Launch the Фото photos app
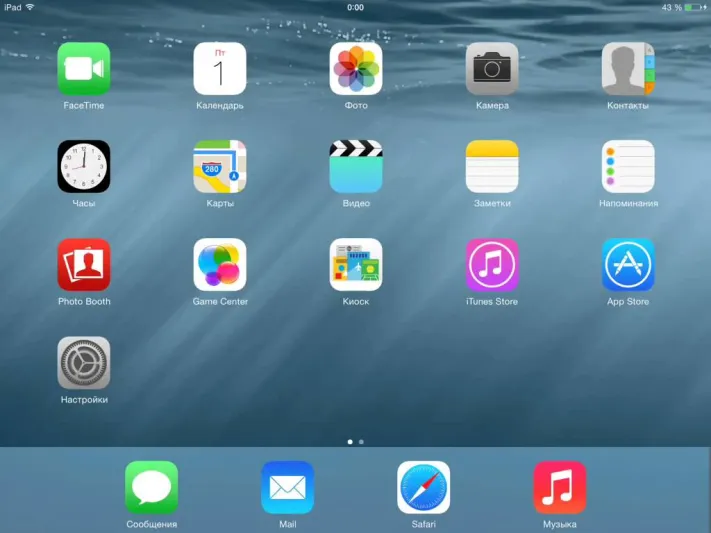The height and width of the screenshot is (533, 711). click(356, 68)
